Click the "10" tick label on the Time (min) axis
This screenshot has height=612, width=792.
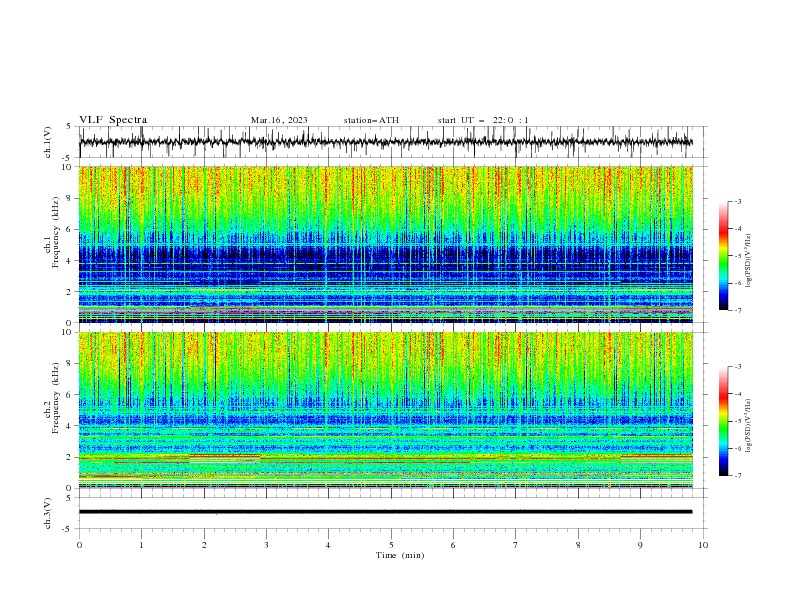coord(703,545)
